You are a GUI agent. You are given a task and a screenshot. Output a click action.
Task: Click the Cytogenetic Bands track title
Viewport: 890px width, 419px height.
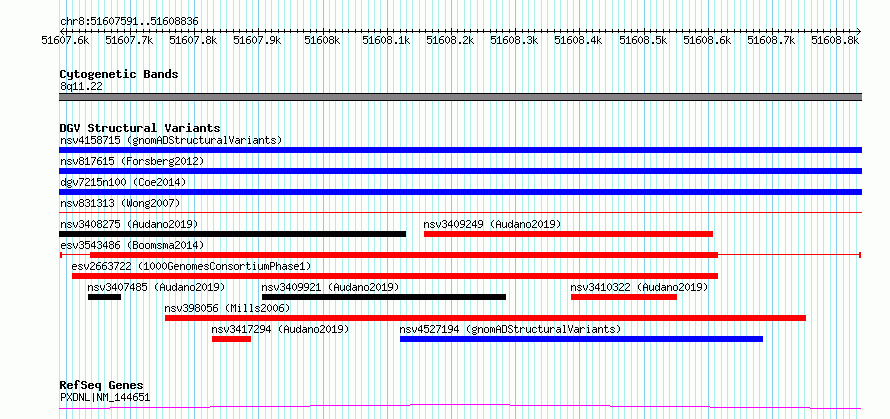[x=119, y=74]
